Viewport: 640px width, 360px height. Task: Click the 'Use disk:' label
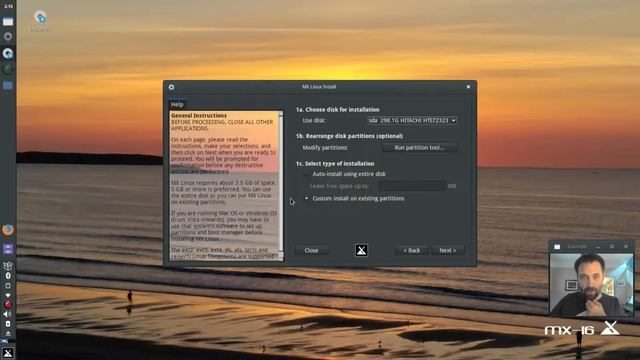(x=314, y=120)
